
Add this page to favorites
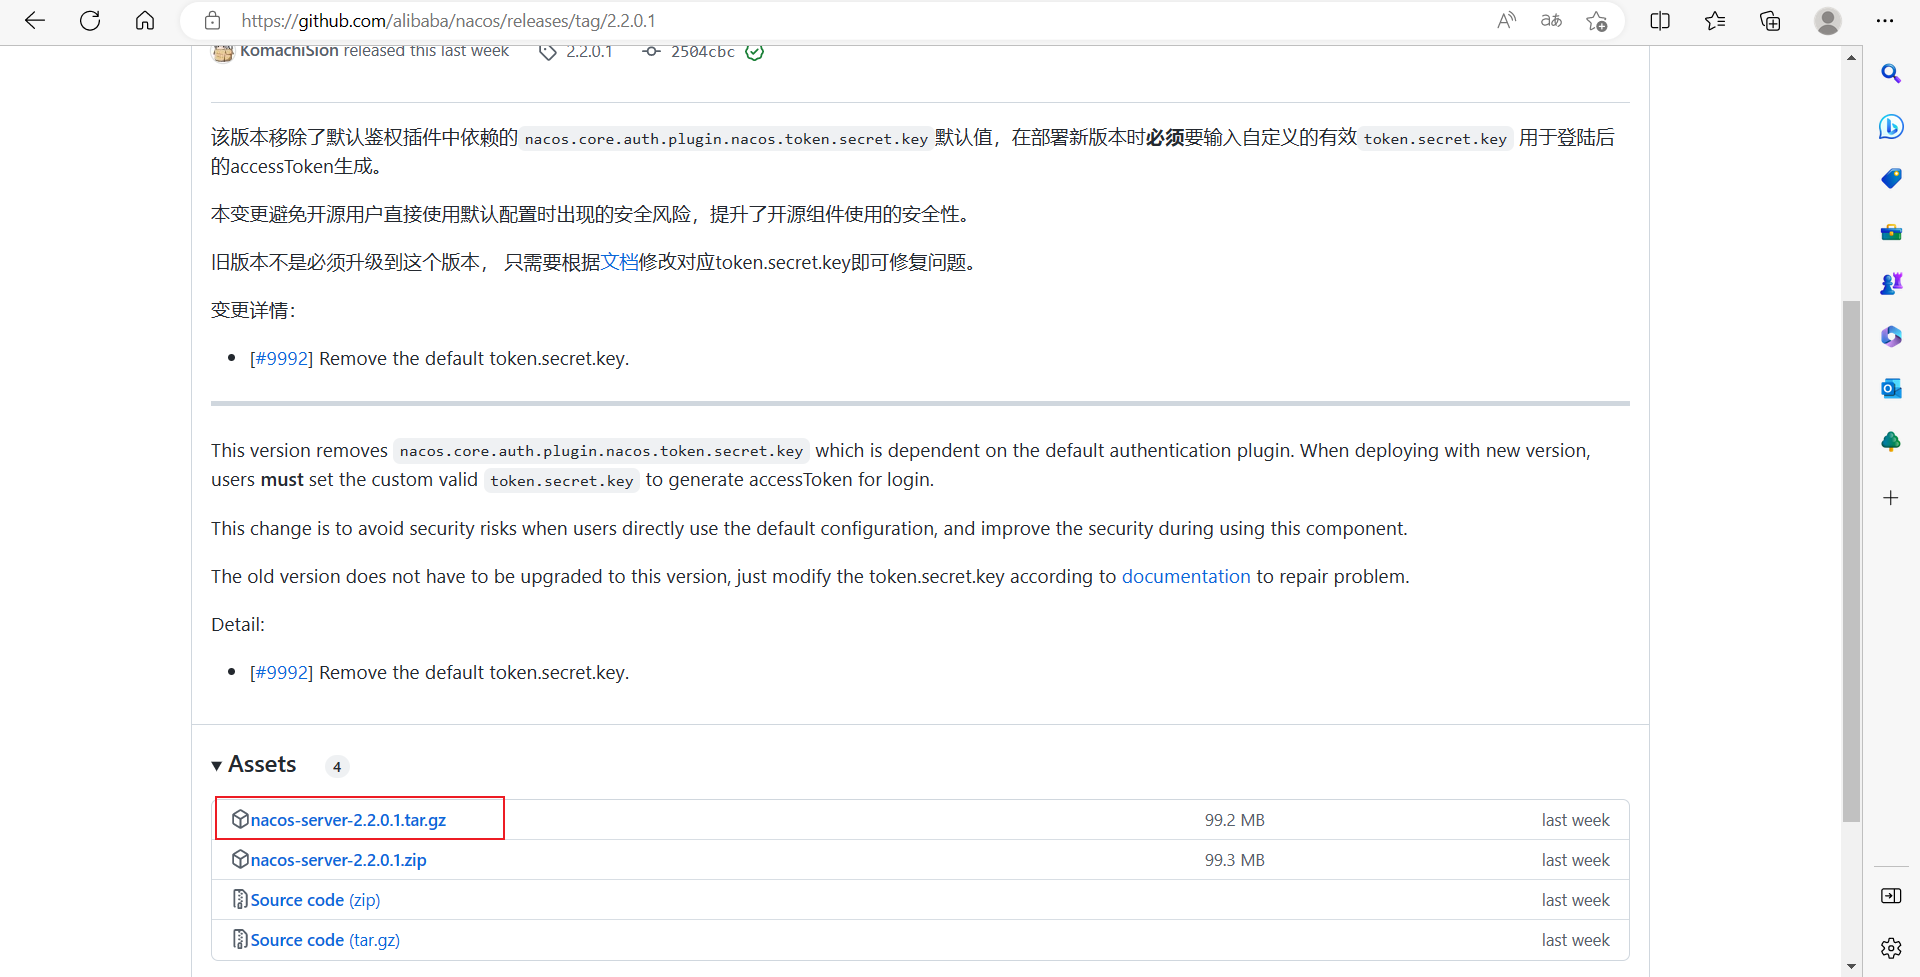tap(1597, 21)
